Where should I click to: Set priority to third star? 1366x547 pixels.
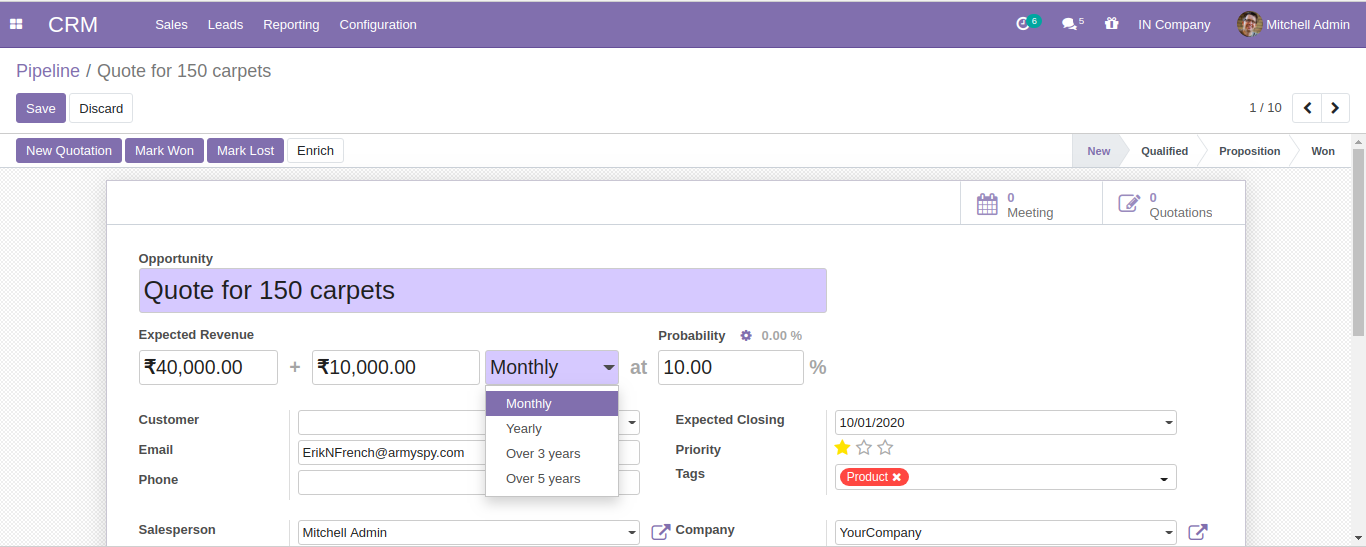tap(885, 447)
